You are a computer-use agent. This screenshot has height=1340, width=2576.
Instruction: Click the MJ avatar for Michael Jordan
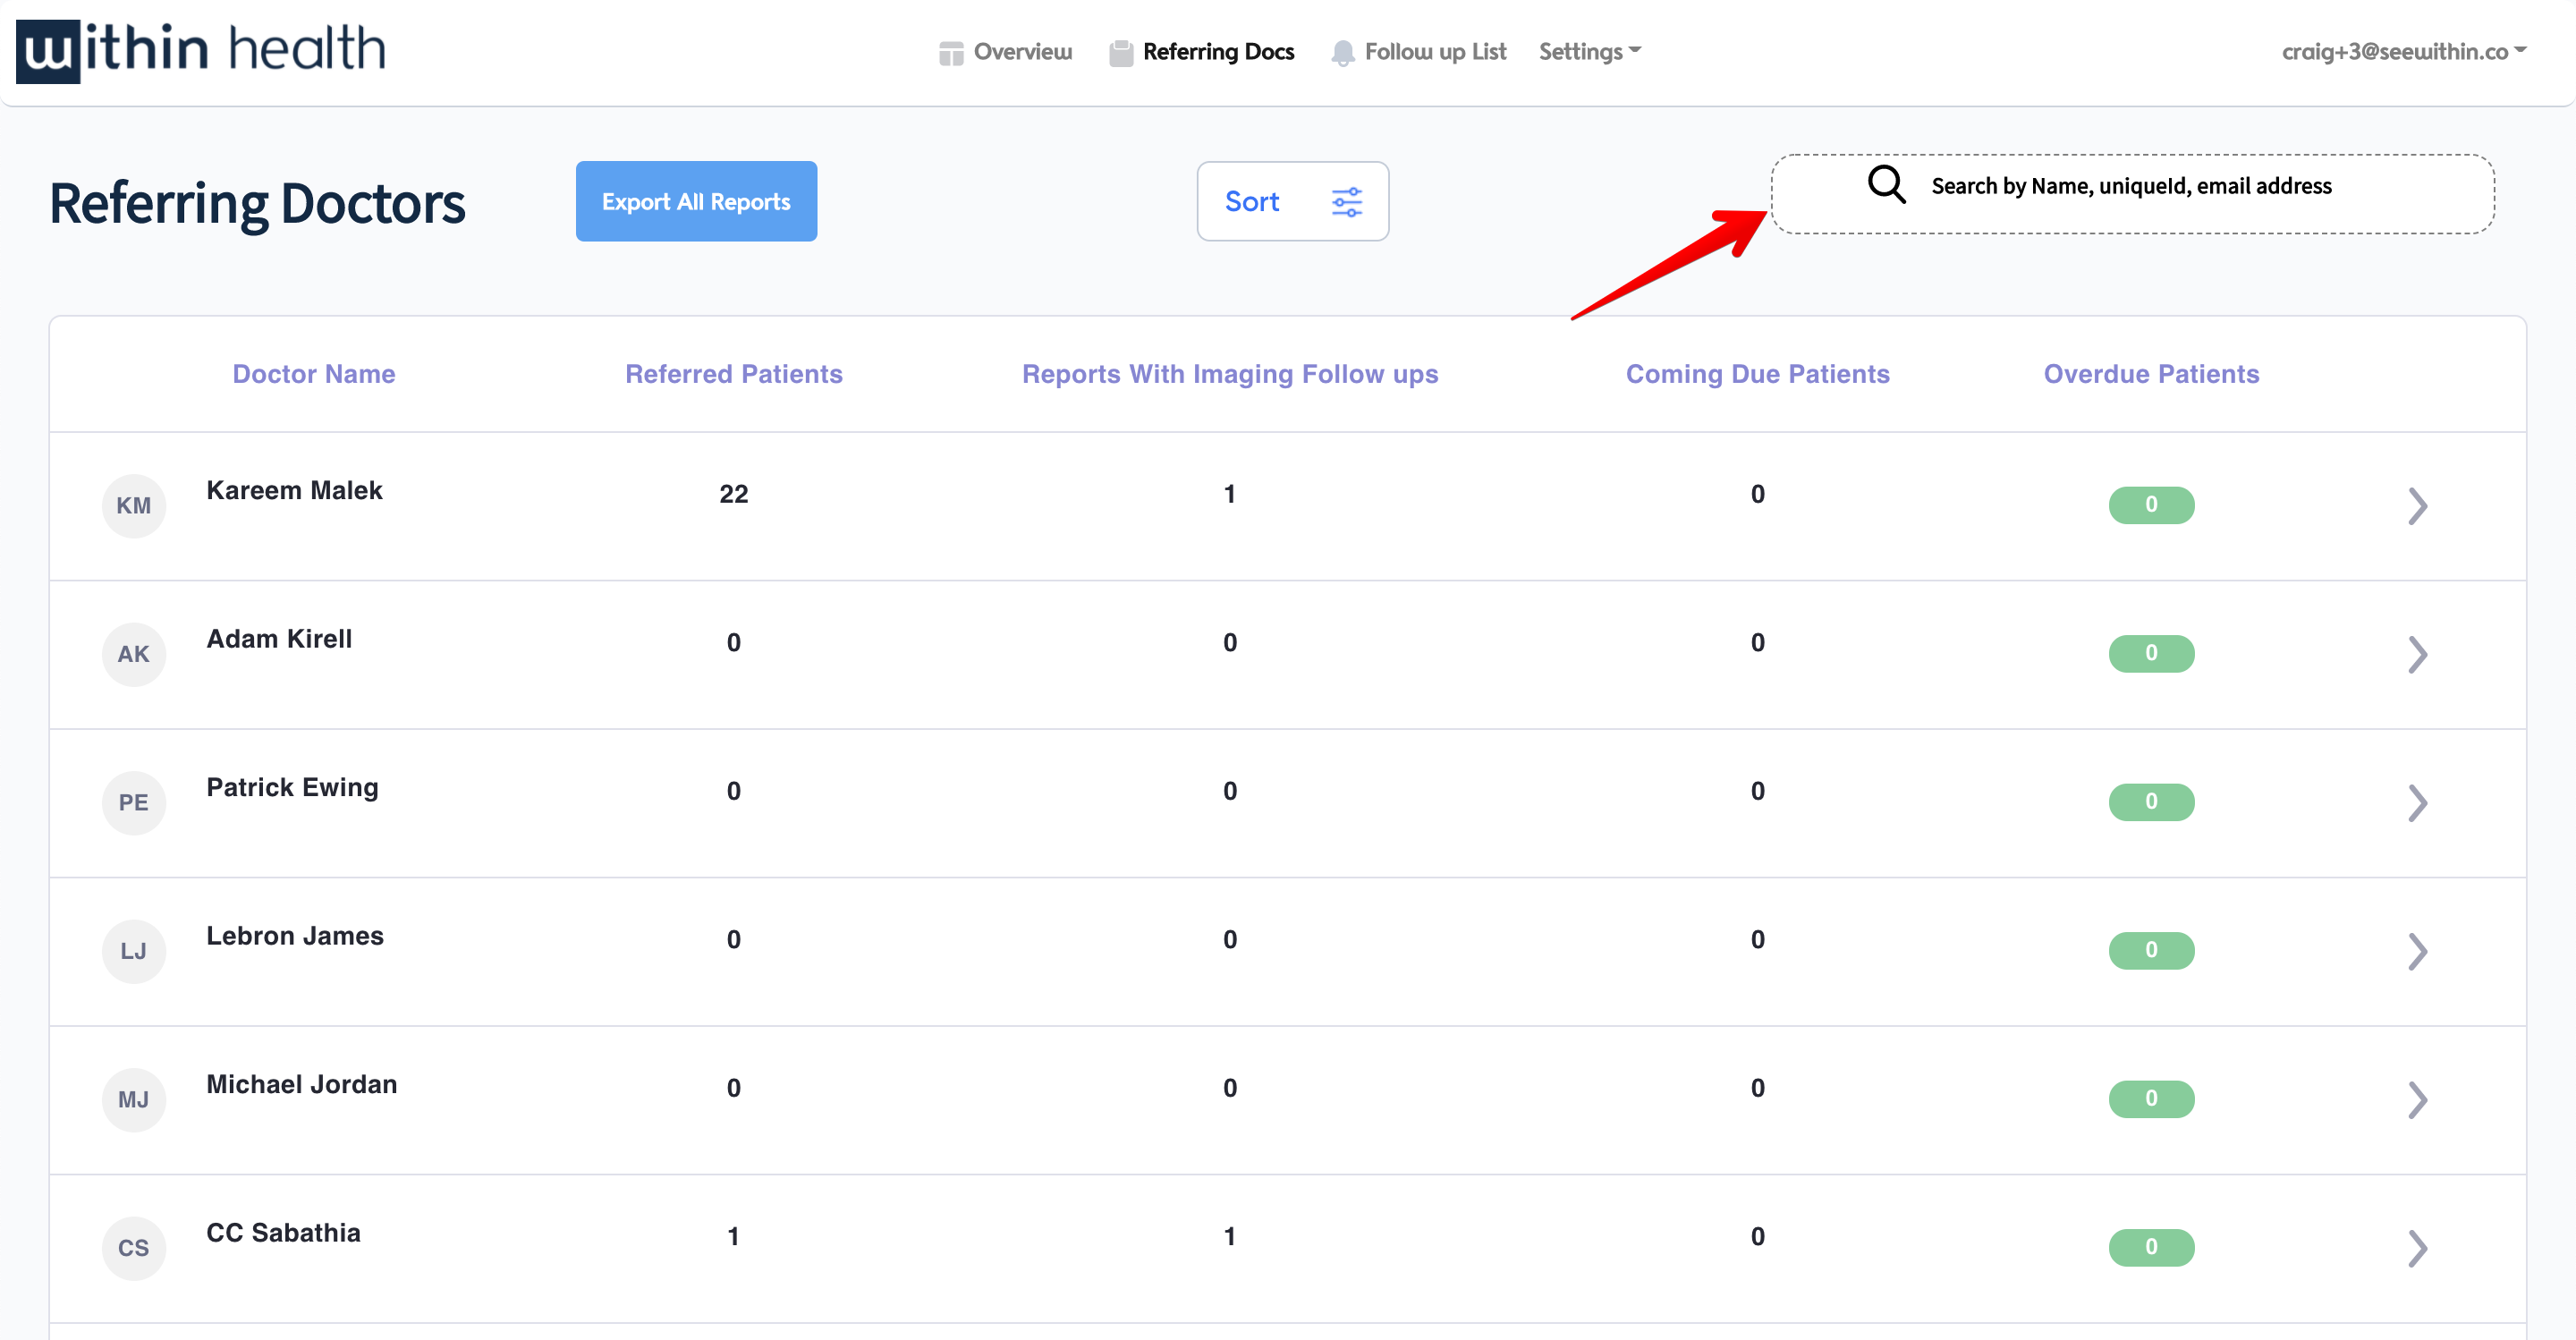coord(133,1099)
